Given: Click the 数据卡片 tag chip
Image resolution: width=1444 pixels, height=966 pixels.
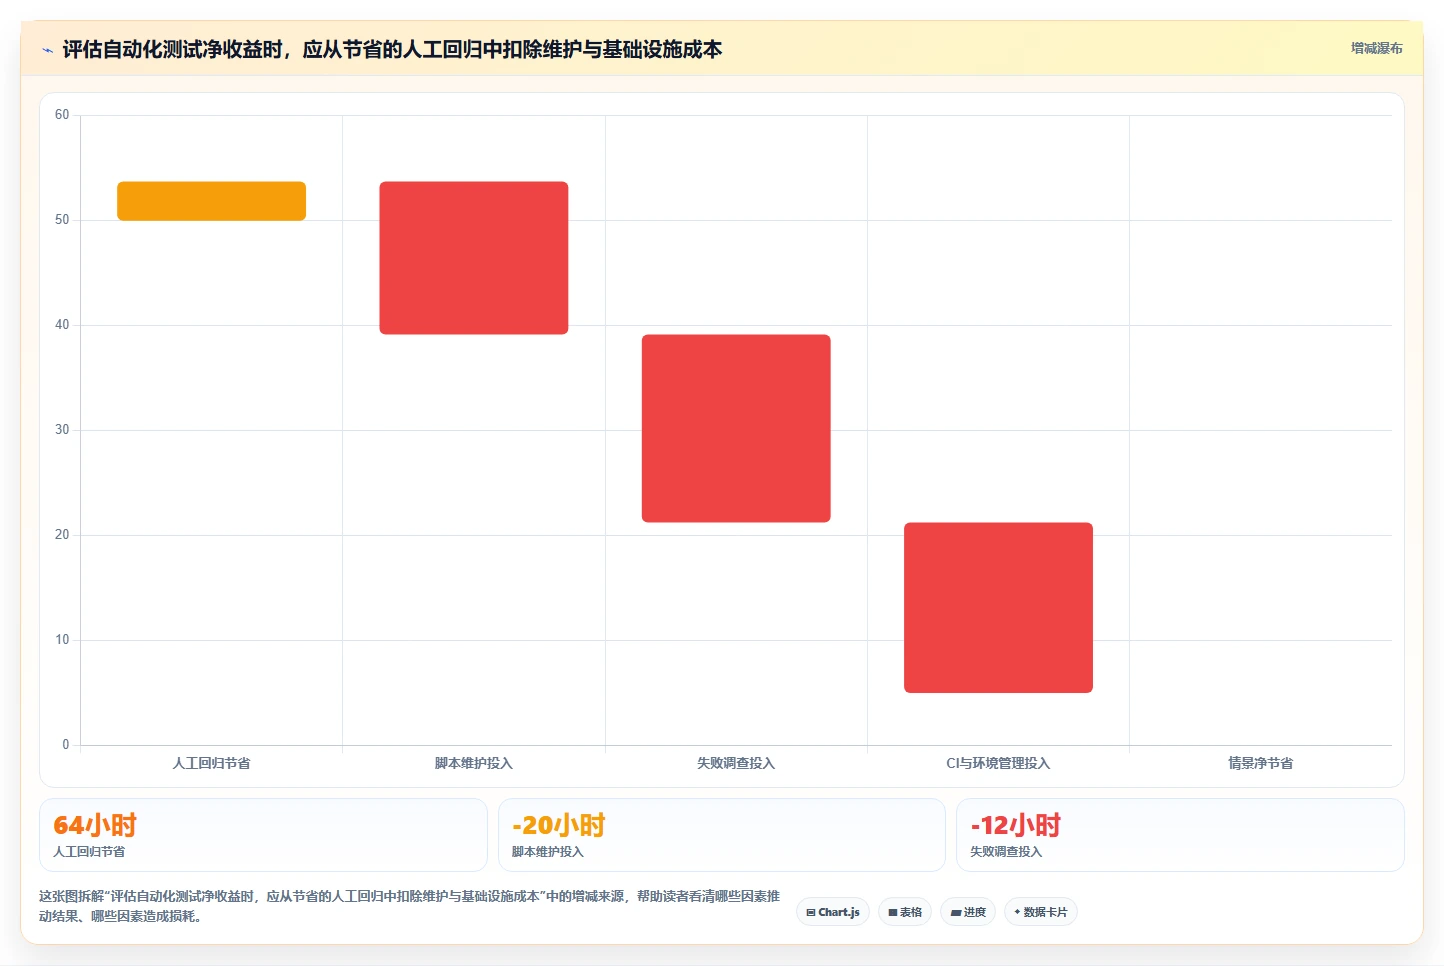Looking at the screenshot, I should click(x=1040, y=912).
